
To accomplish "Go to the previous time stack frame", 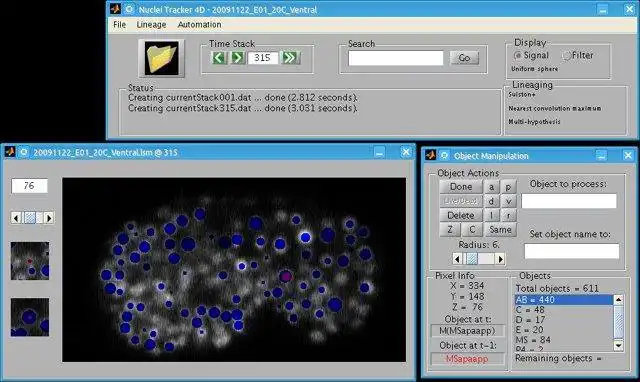I will point(219,58).
